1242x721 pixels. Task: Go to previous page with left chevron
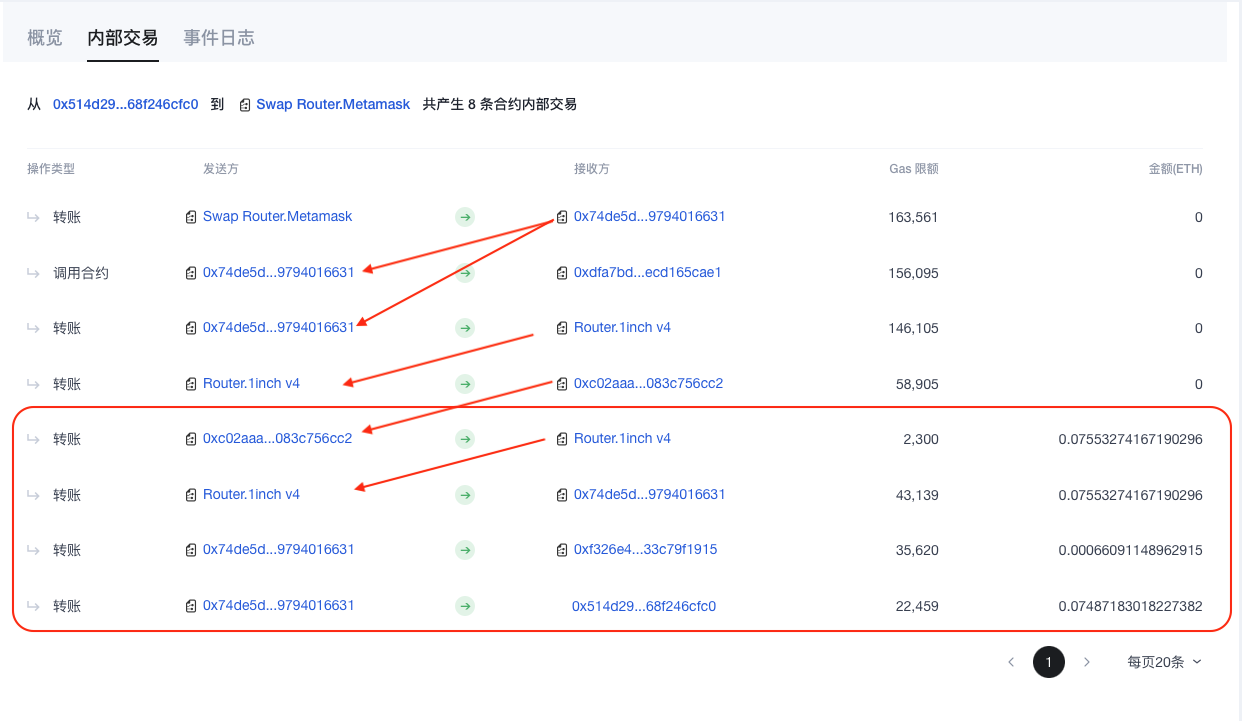coord(1011,662)
